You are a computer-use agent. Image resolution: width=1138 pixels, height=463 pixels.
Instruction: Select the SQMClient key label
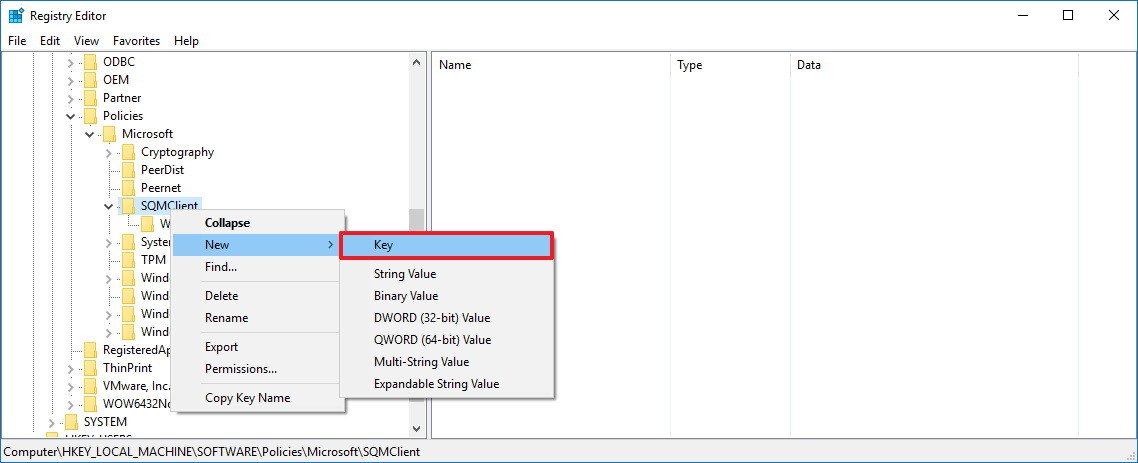point(170,206)
